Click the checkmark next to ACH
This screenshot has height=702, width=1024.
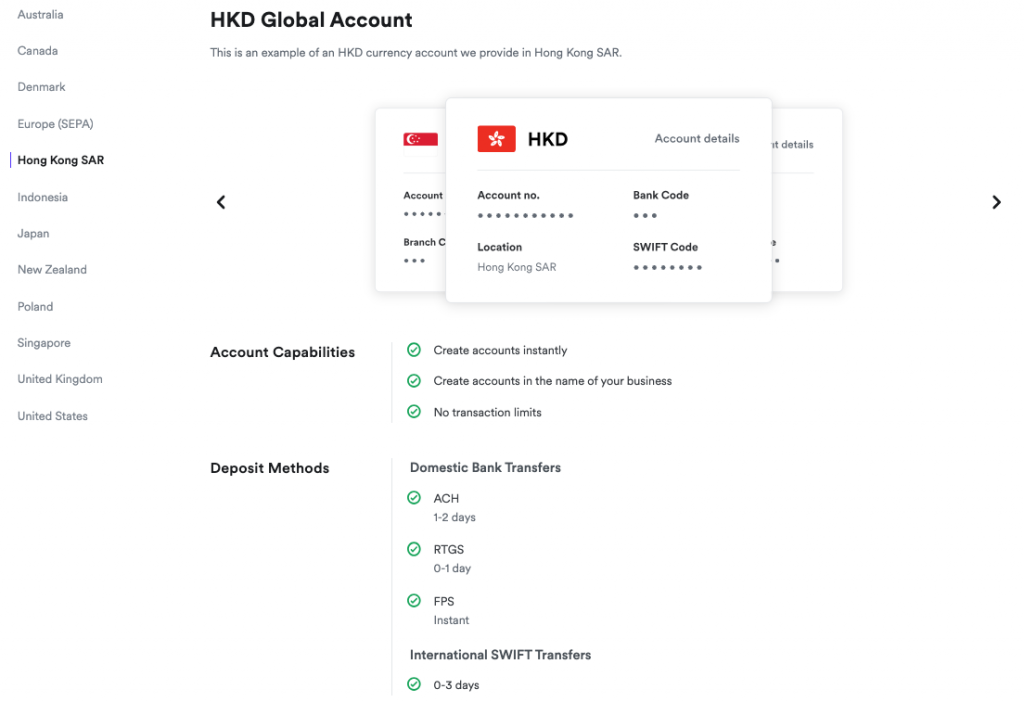tap(414, 498)
